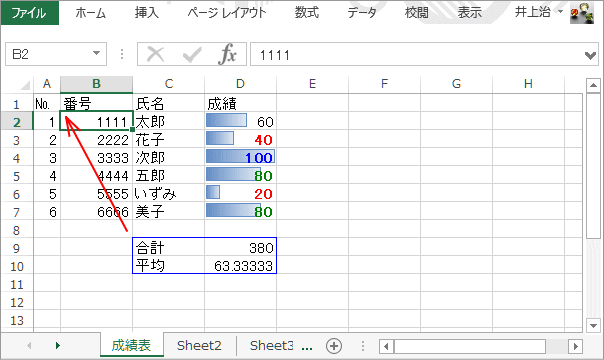Click the formula bar enter checkmark icon
Image resolution: width=604 pixels, height=360 pixels.
click(x=192, y=54)
